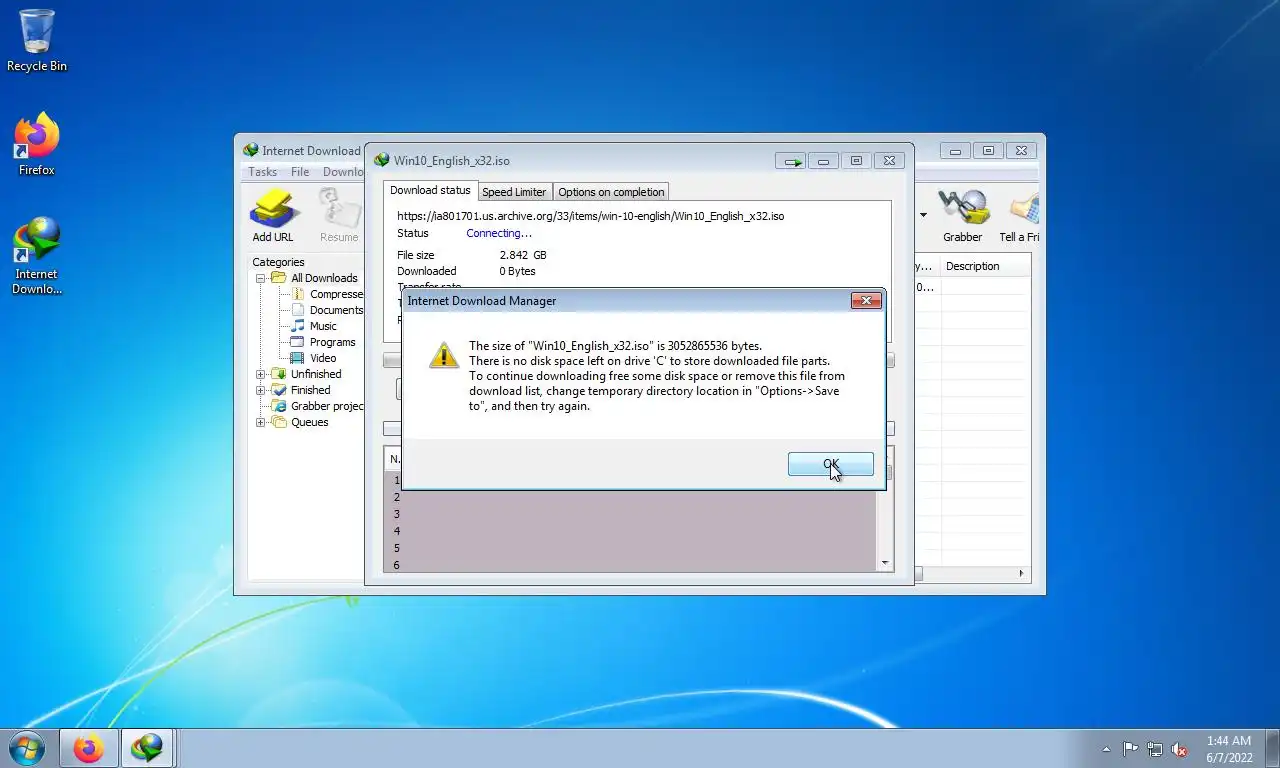Open toolbar dropdown arrow left of Grabber
Screen dimensions: 1280x768
click(x=923, y=214)
